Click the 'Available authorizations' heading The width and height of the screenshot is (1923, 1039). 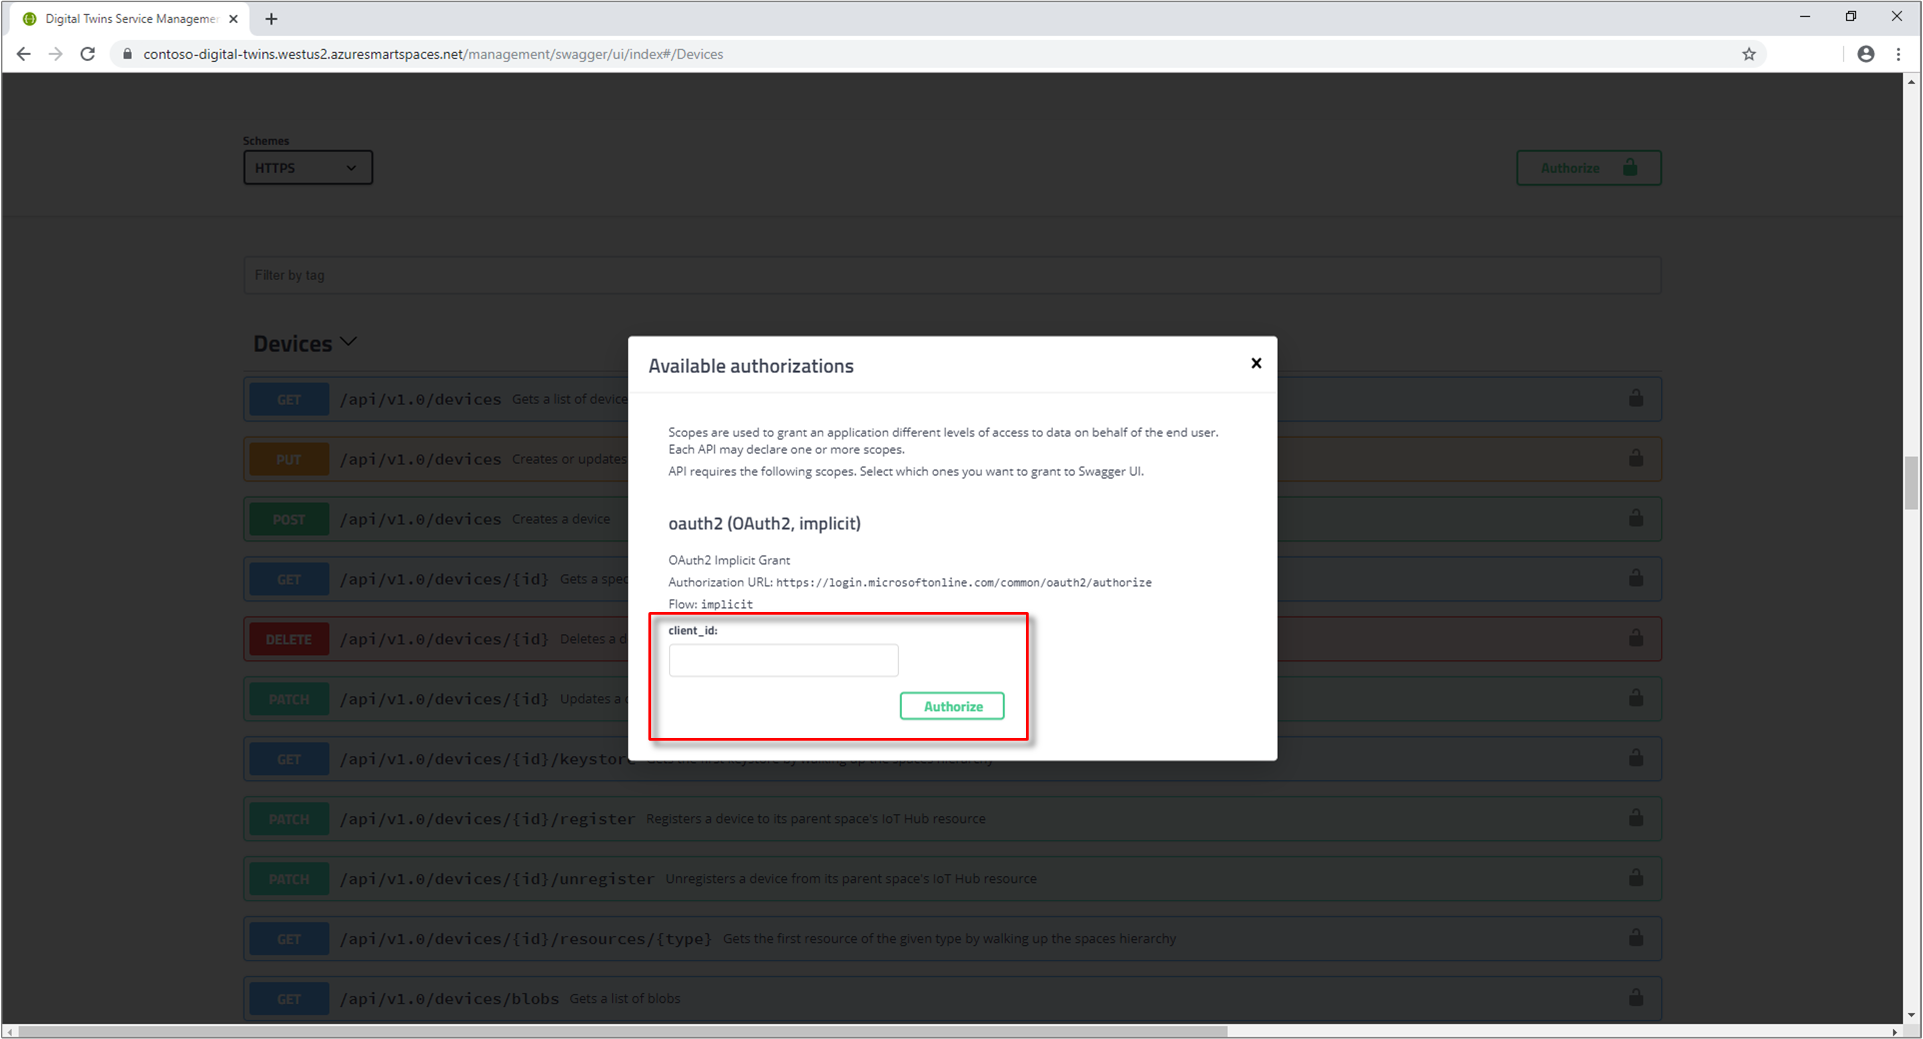point(751,366)
